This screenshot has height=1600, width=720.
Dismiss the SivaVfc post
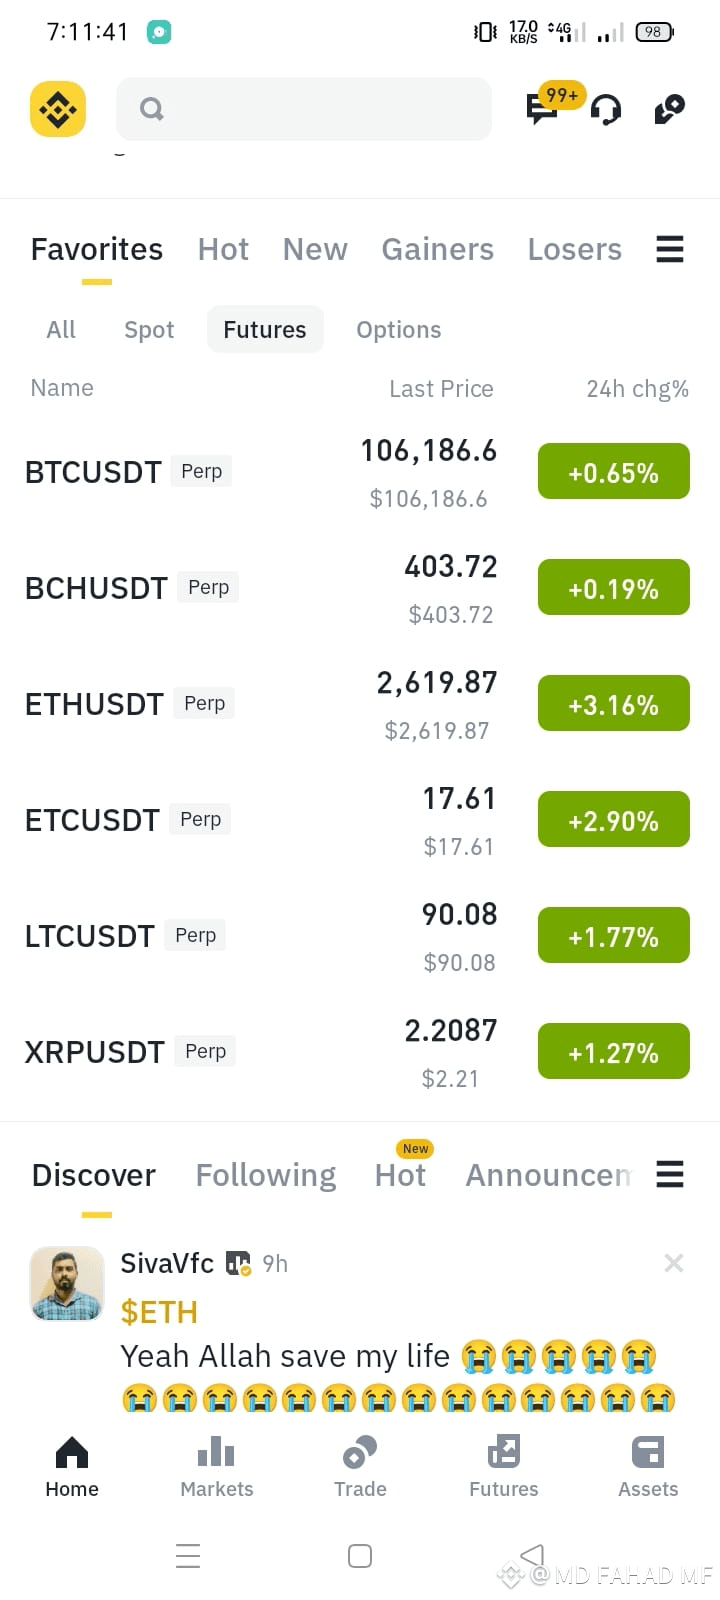tap(674, 1263)
